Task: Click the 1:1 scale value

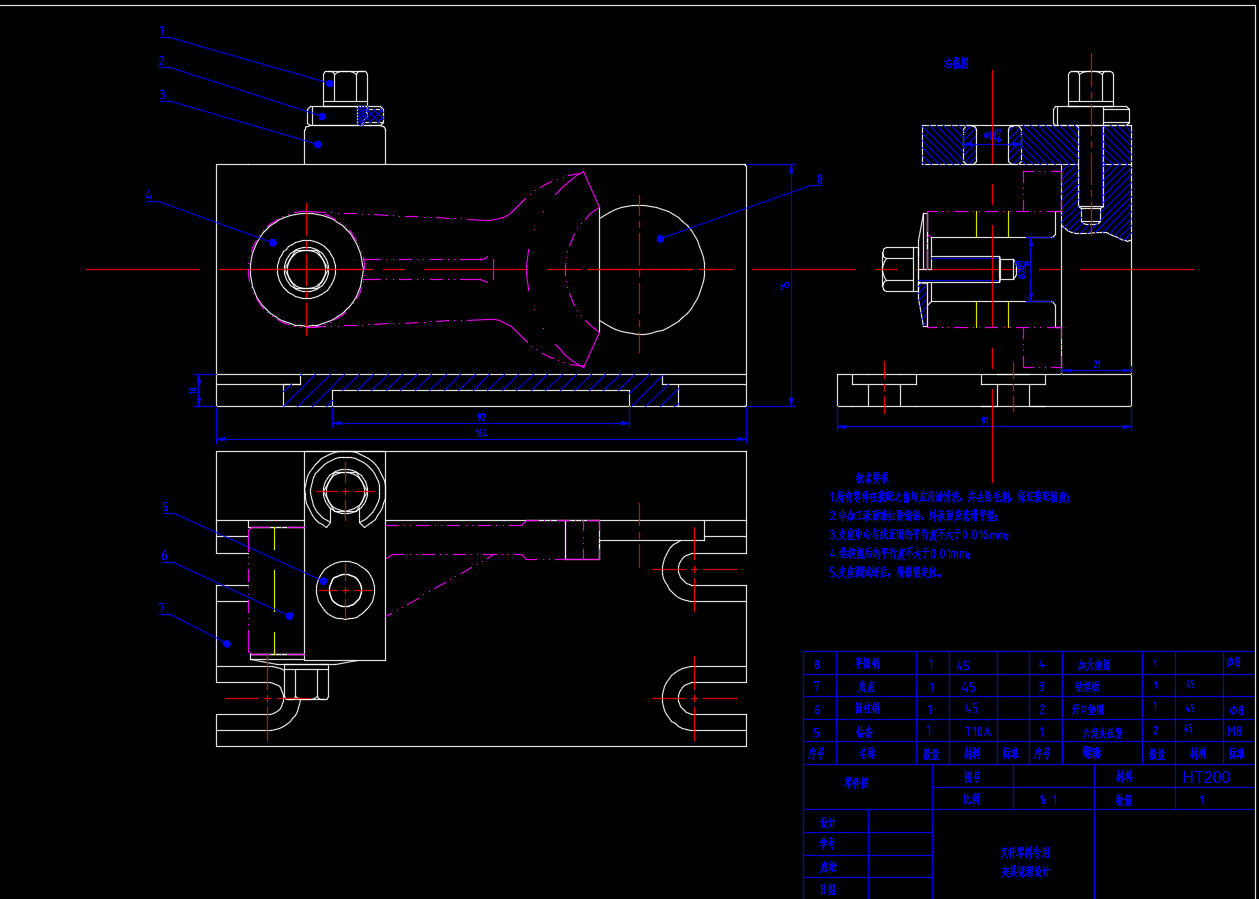Action: [x=1048, y=800]
